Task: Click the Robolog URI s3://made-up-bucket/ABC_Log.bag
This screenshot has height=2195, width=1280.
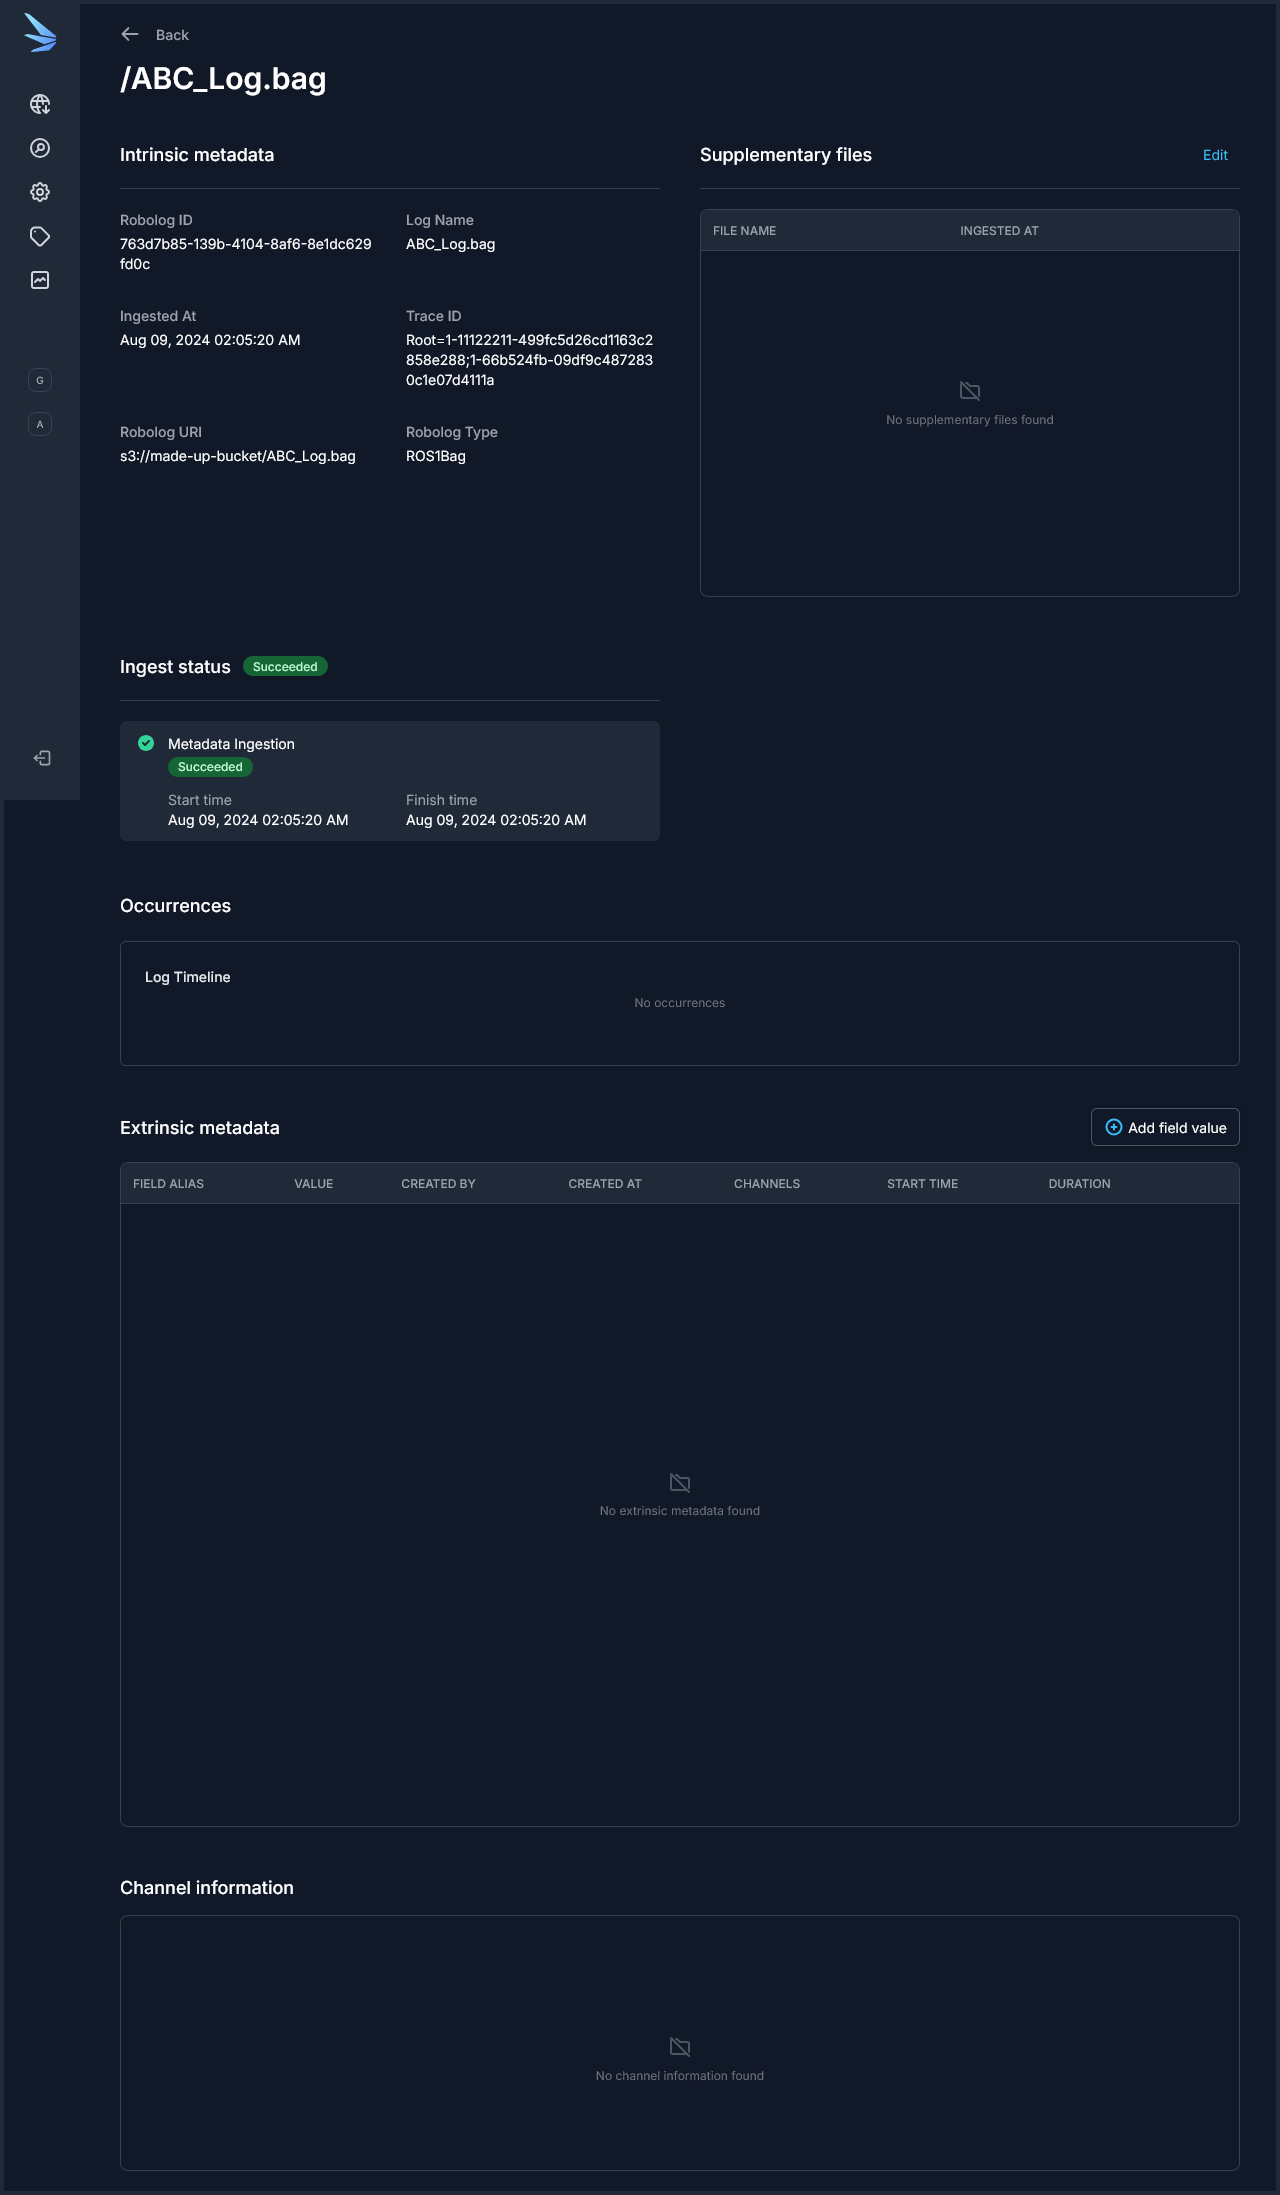Action: coord(238,456)
